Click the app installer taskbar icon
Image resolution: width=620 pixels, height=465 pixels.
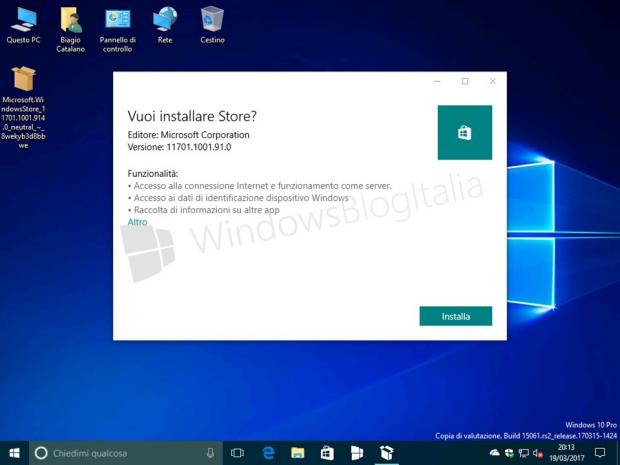pyautogui.click(x=386, y=453)
